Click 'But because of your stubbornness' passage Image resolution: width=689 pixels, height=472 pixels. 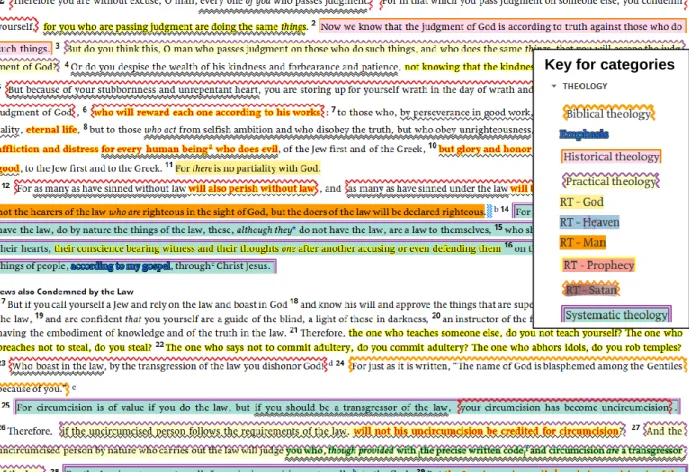pos(133,90)
